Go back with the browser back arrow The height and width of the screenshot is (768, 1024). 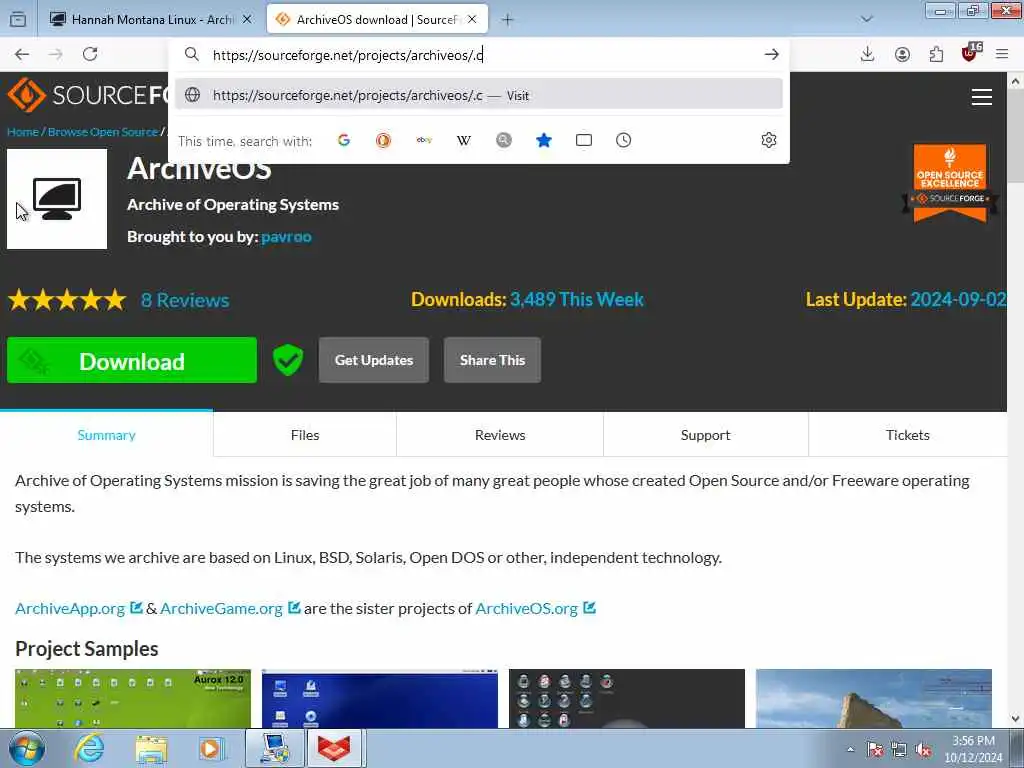click(x=22, y=54)
